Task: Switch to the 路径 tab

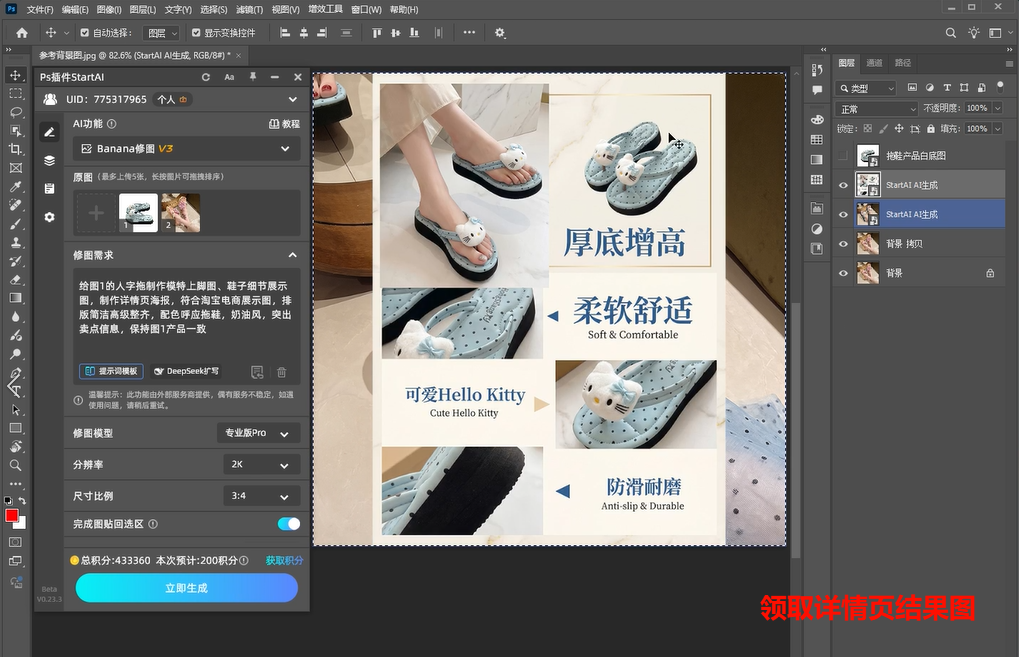Action: click(903, 63)
